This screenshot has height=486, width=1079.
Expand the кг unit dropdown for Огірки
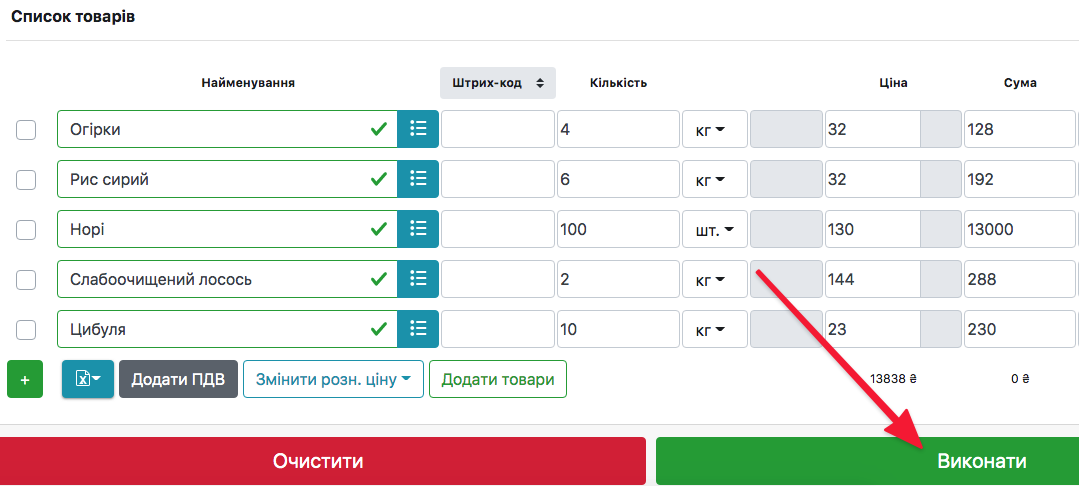714,130
